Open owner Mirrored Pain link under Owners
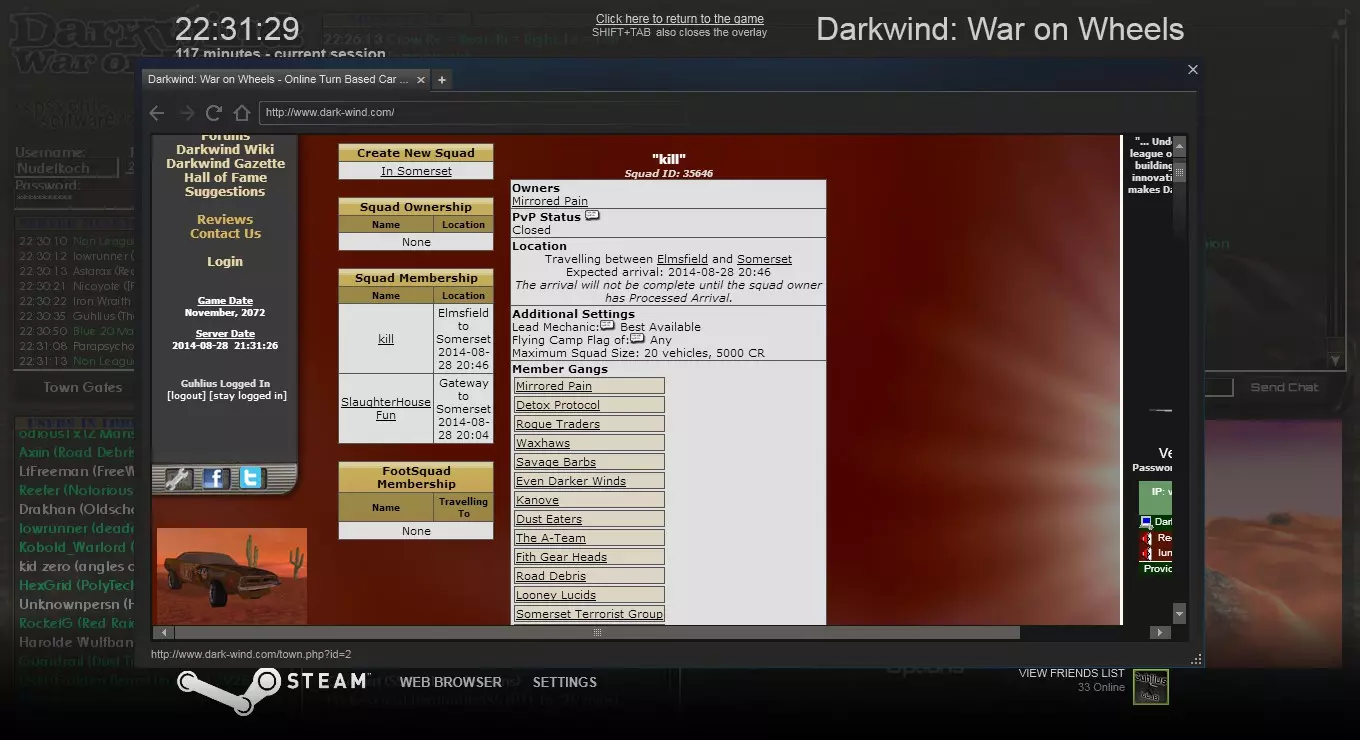The width and height of the screenshot is (1360, 740). coord(550,201)
